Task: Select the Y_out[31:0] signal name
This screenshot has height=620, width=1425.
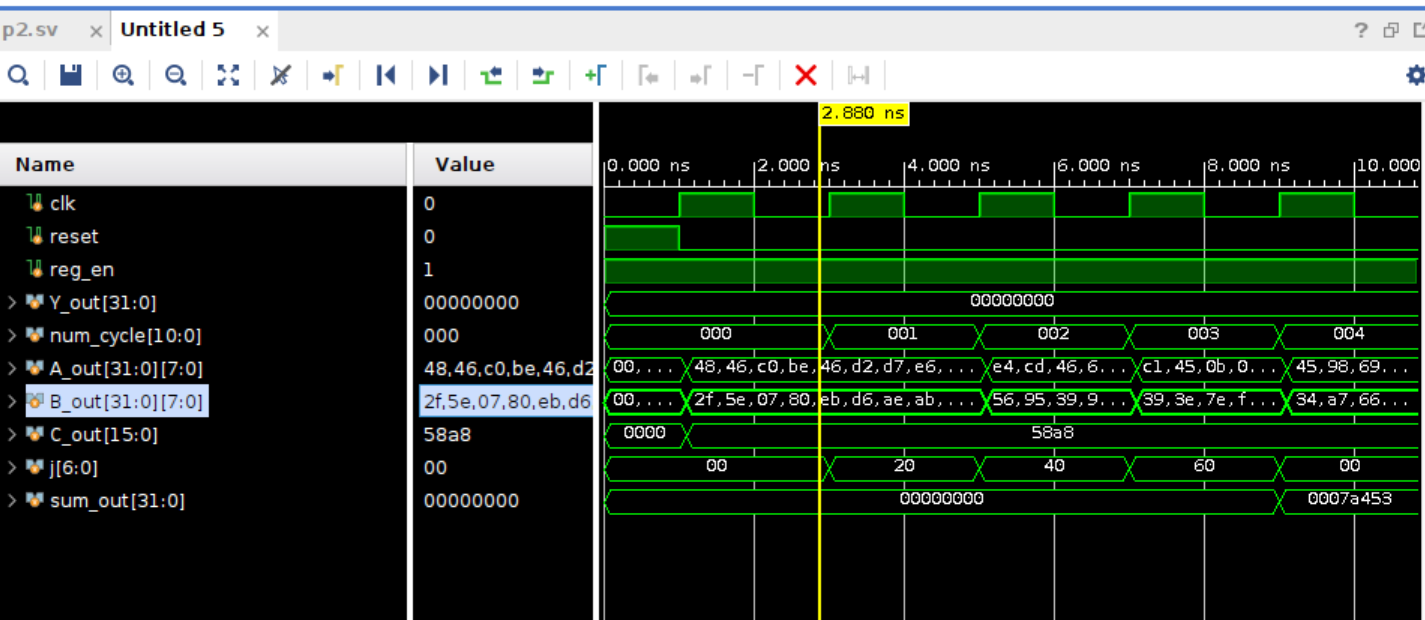Action: 103,302
